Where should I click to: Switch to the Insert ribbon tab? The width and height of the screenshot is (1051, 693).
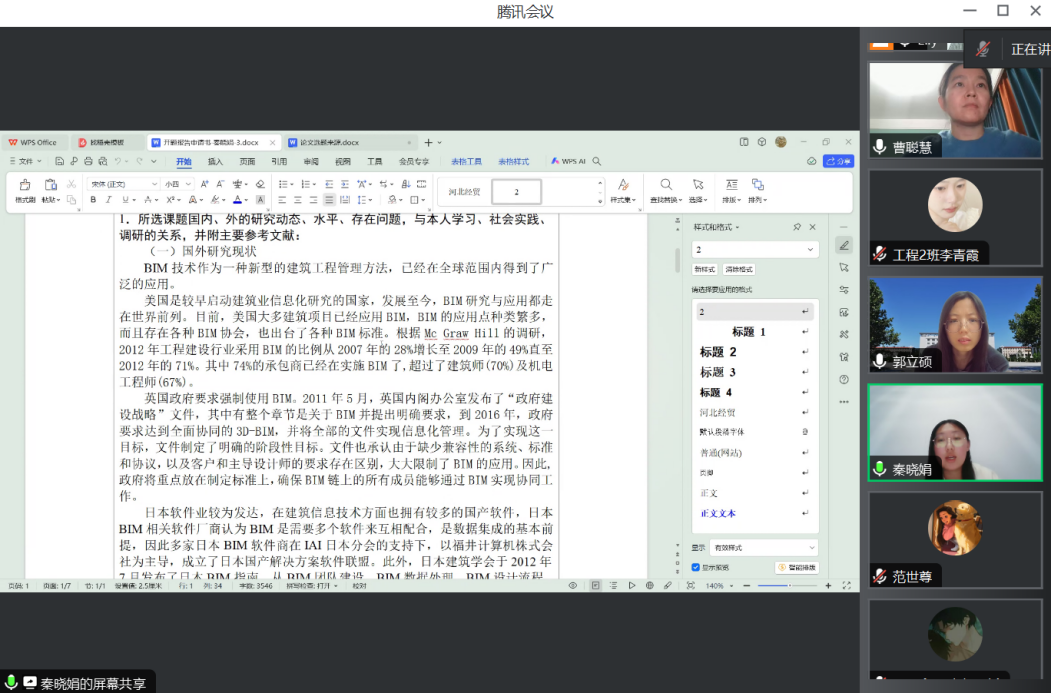click(x=215, y=161)
